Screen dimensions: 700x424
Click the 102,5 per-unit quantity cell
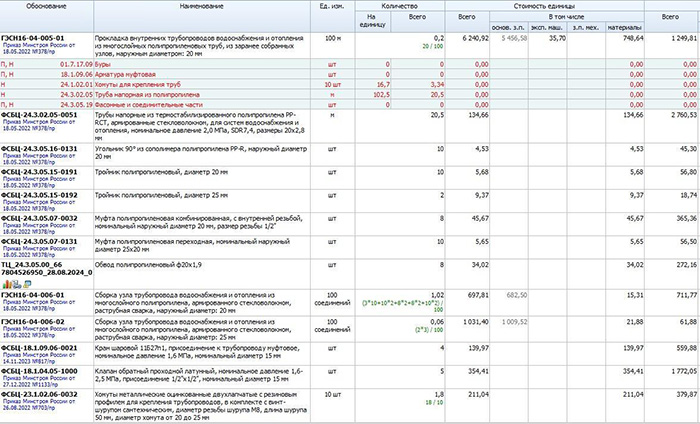373,95
